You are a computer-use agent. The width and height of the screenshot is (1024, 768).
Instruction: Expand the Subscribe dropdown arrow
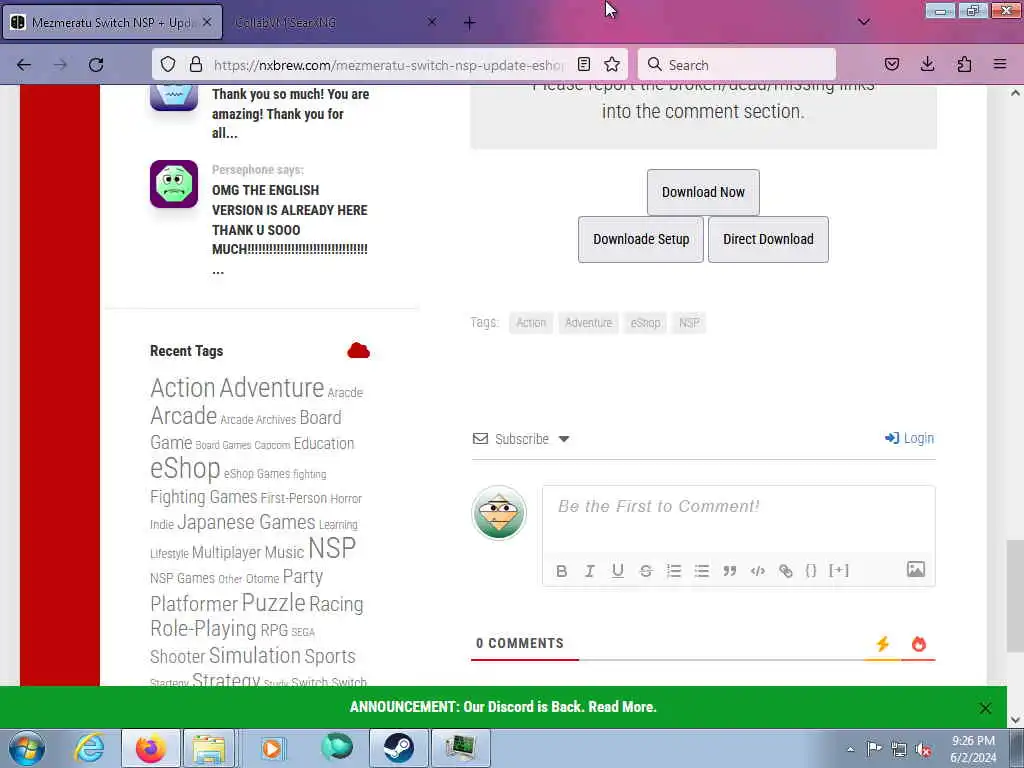coord(564,439)
